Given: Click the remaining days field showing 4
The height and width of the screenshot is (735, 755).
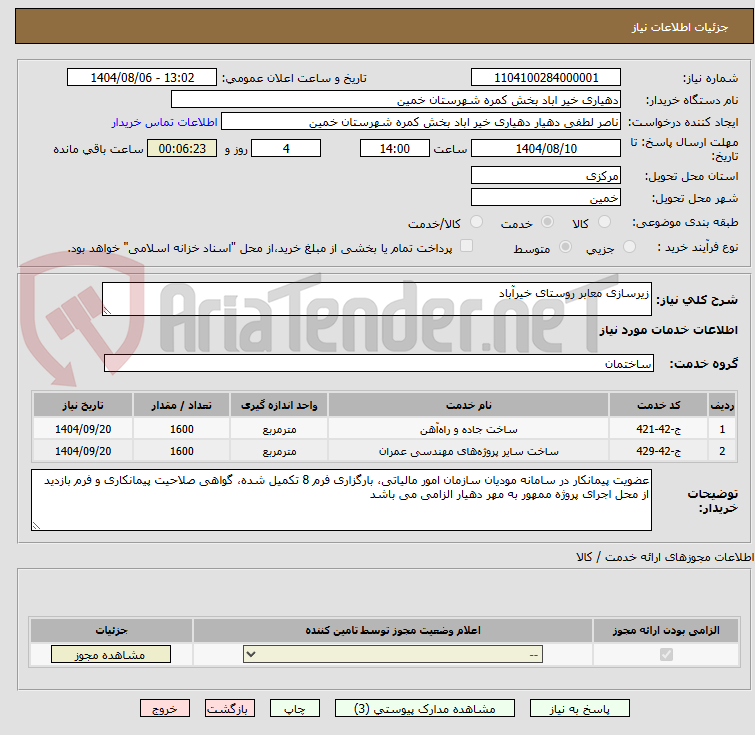Looking at the screenshot, I should [286, 148].
